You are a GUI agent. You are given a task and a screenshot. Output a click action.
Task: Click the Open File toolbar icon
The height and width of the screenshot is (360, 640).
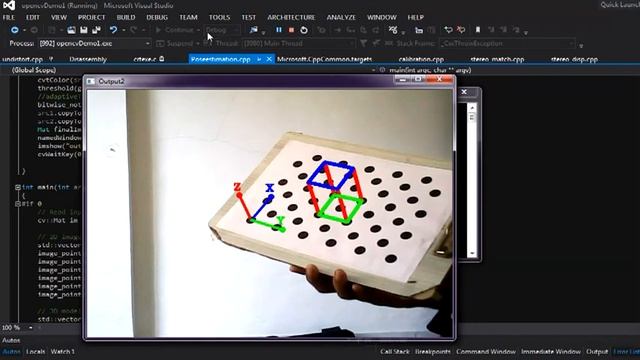[x=71, y=30]
